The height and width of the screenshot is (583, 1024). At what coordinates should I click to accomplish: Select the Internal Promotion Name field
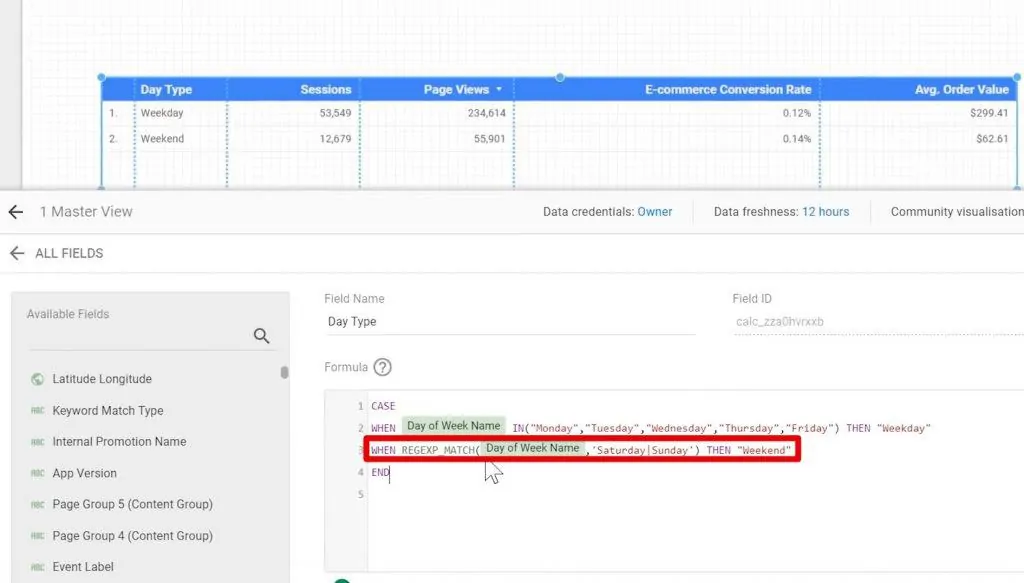[x=119, y=442]
